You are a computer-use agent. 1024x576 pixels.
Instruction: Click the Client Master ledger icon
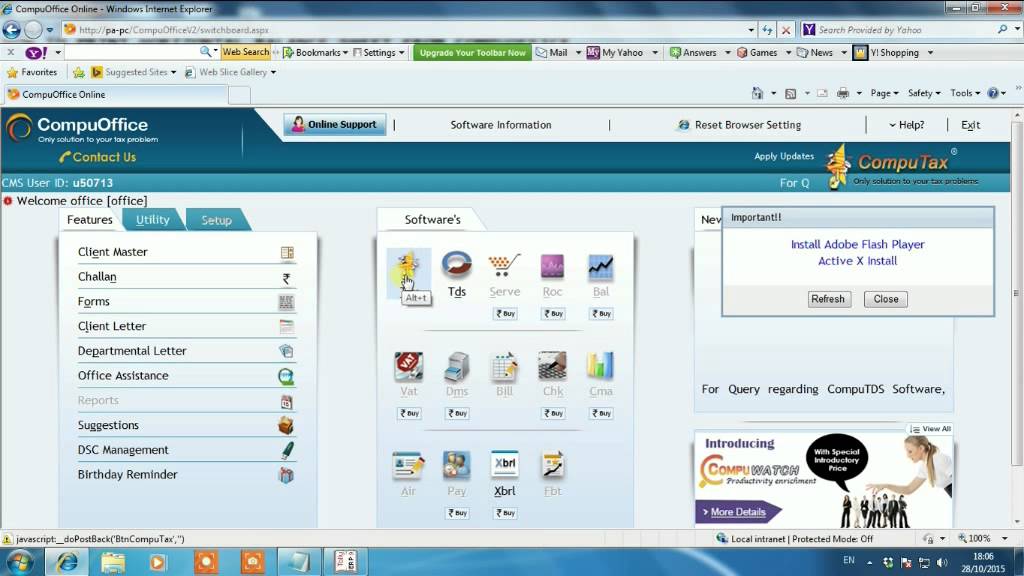(287, 252)
